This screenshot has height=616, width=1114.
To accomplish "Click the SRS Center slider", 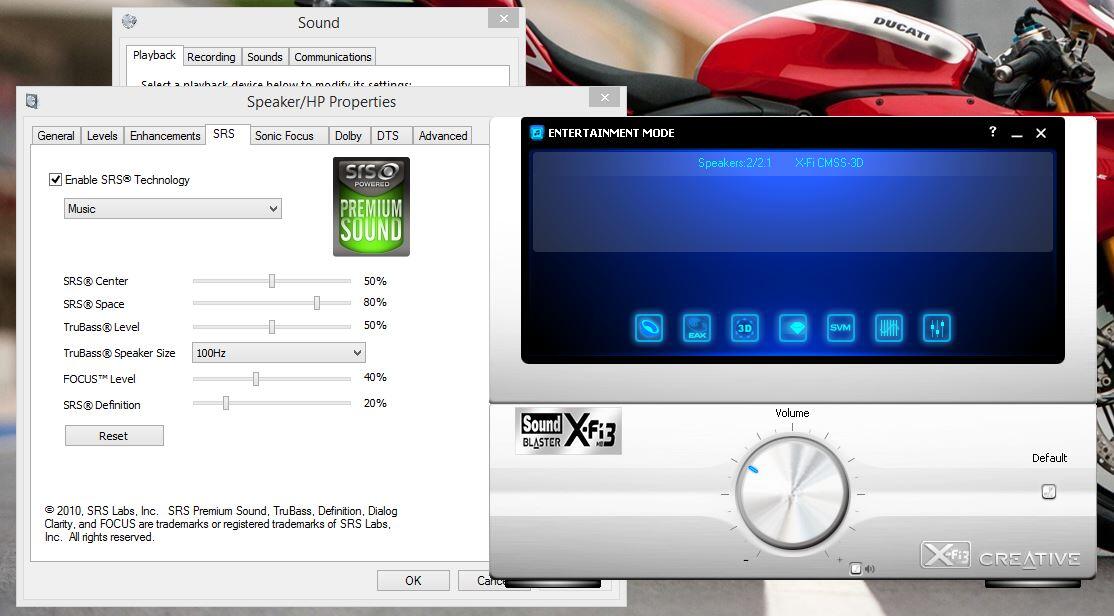I will click(x=271, y=281).
